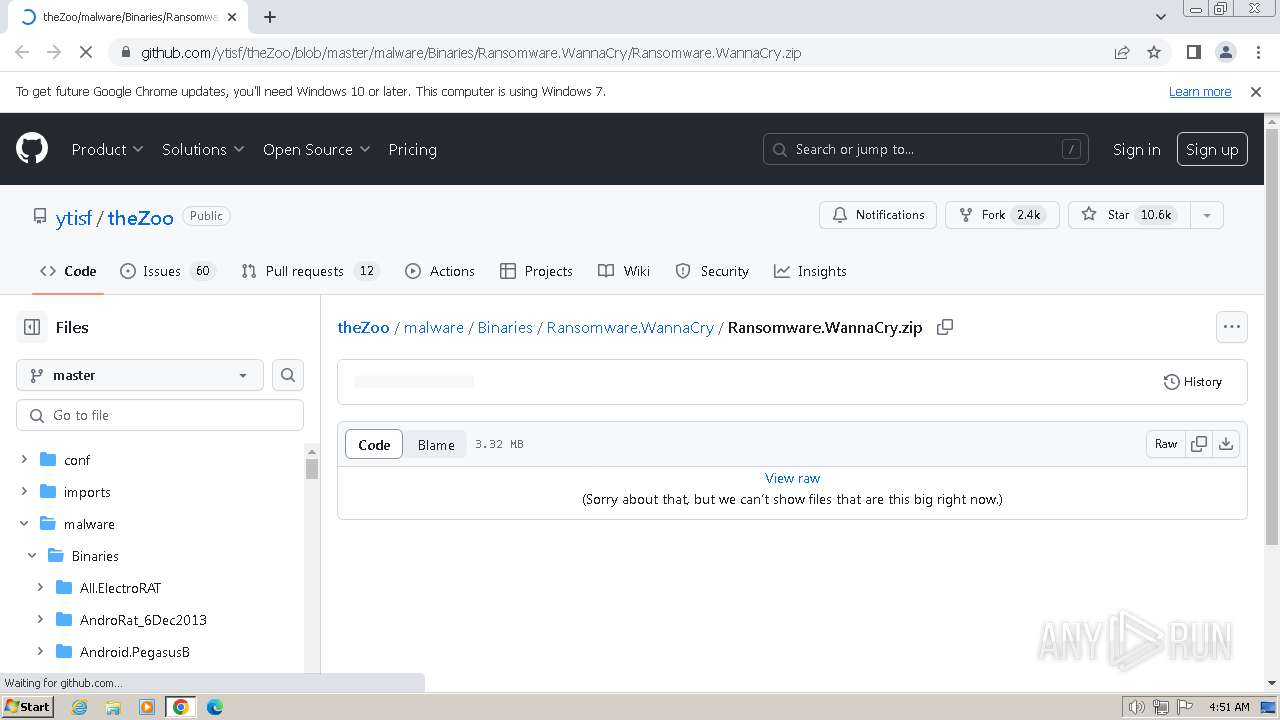This screenshot has width=1280, height=720.
Task: Collapse the Binaries folder chevron
Action: pyautogui.click(x=32, y=556)
